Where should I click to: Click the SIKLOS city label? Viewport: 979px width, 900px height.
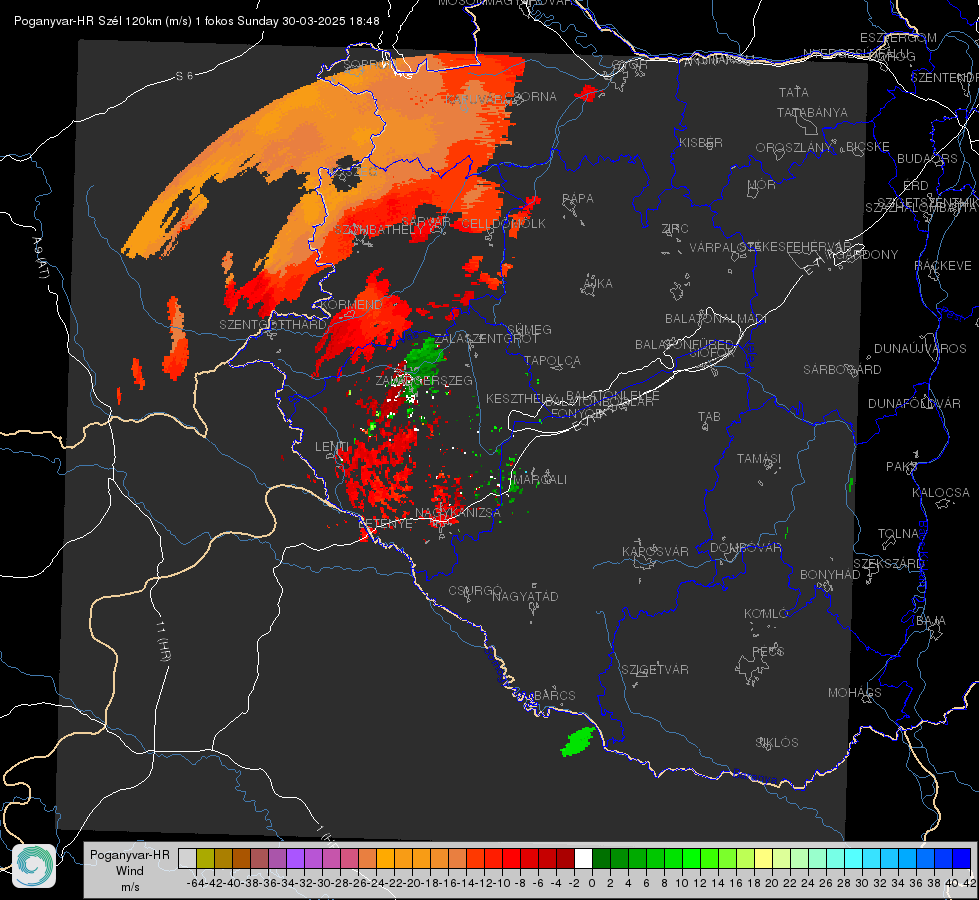(x=777, y=743)
